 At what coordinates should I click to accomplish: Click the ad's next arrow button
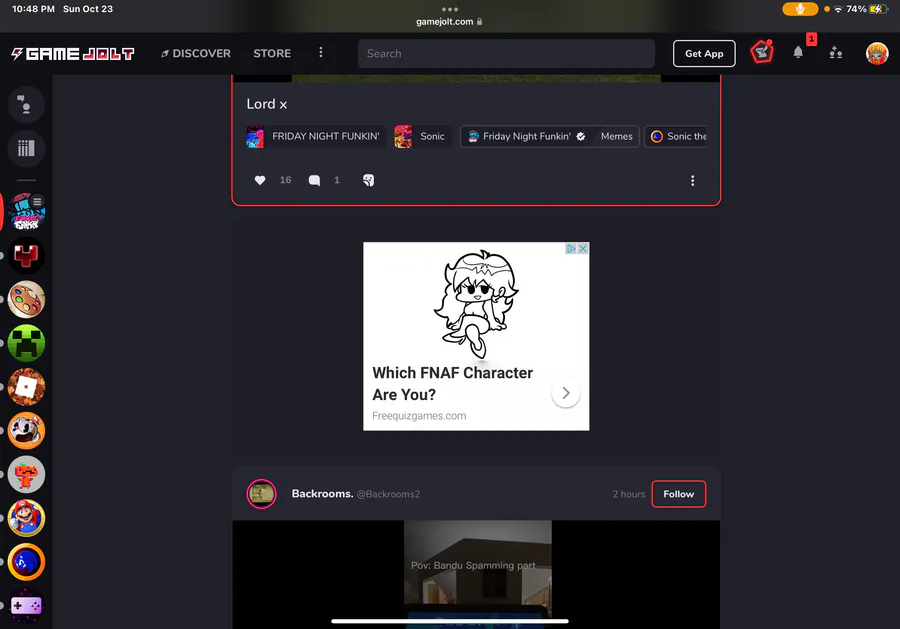point(566,393)
